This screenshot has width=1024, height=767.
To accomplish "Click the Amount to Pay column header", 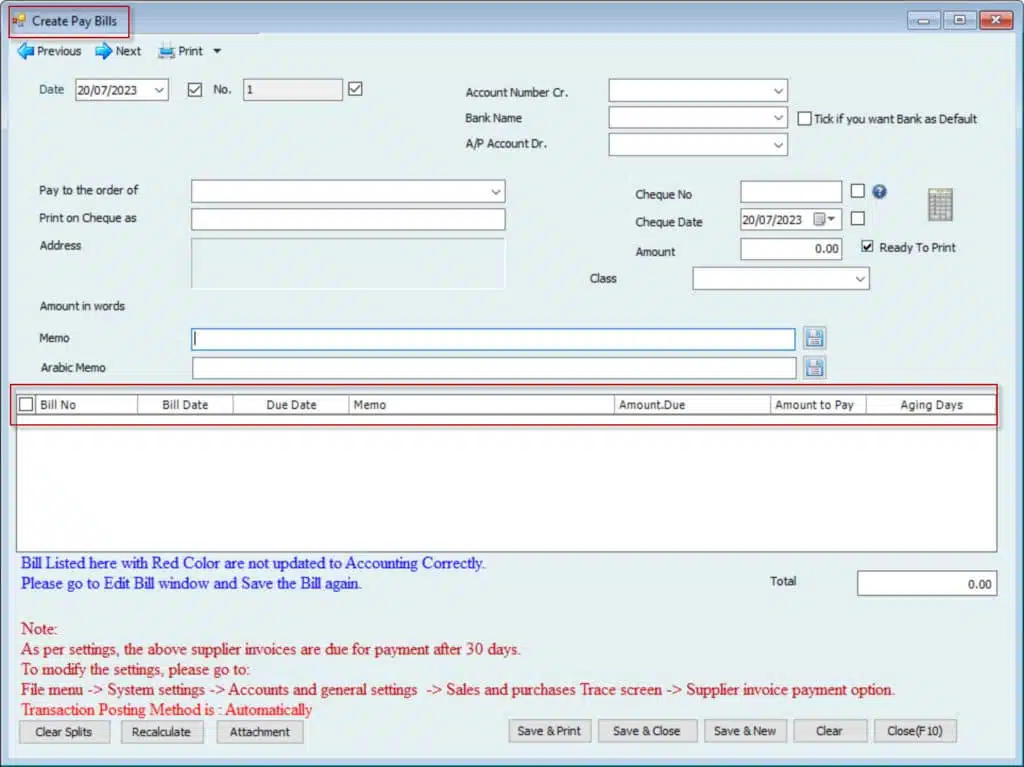I will click(818, 405).
